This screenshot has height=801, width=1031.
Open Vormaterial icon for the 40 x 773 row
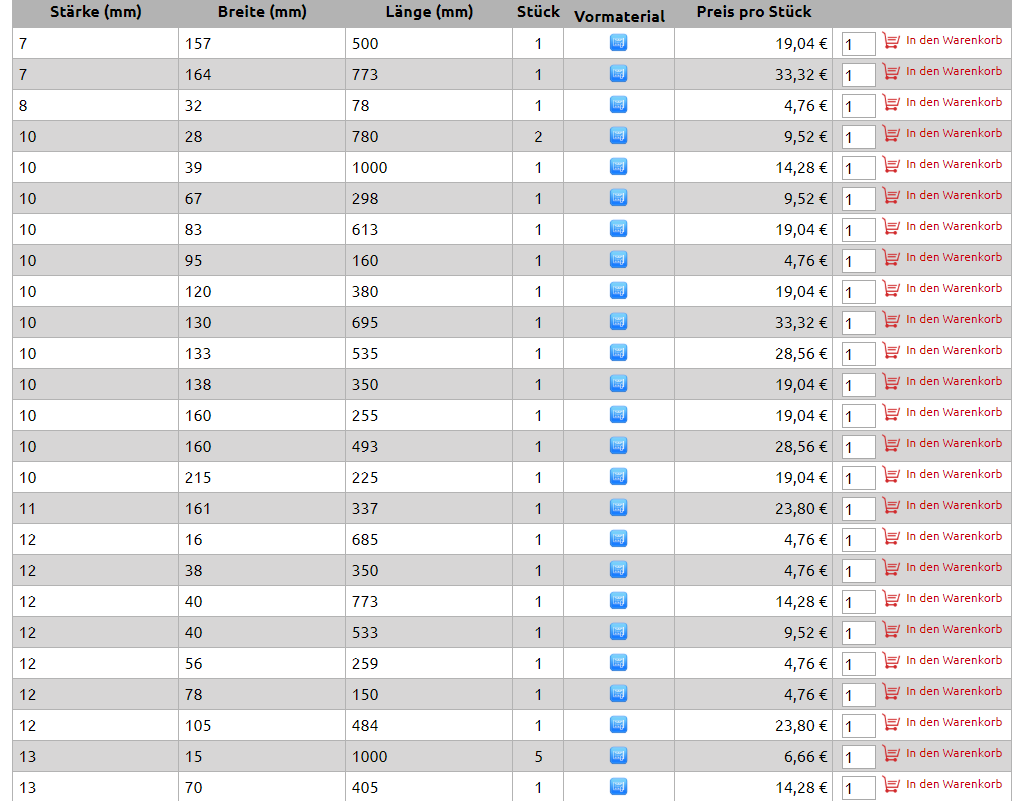tap(618, 600)
